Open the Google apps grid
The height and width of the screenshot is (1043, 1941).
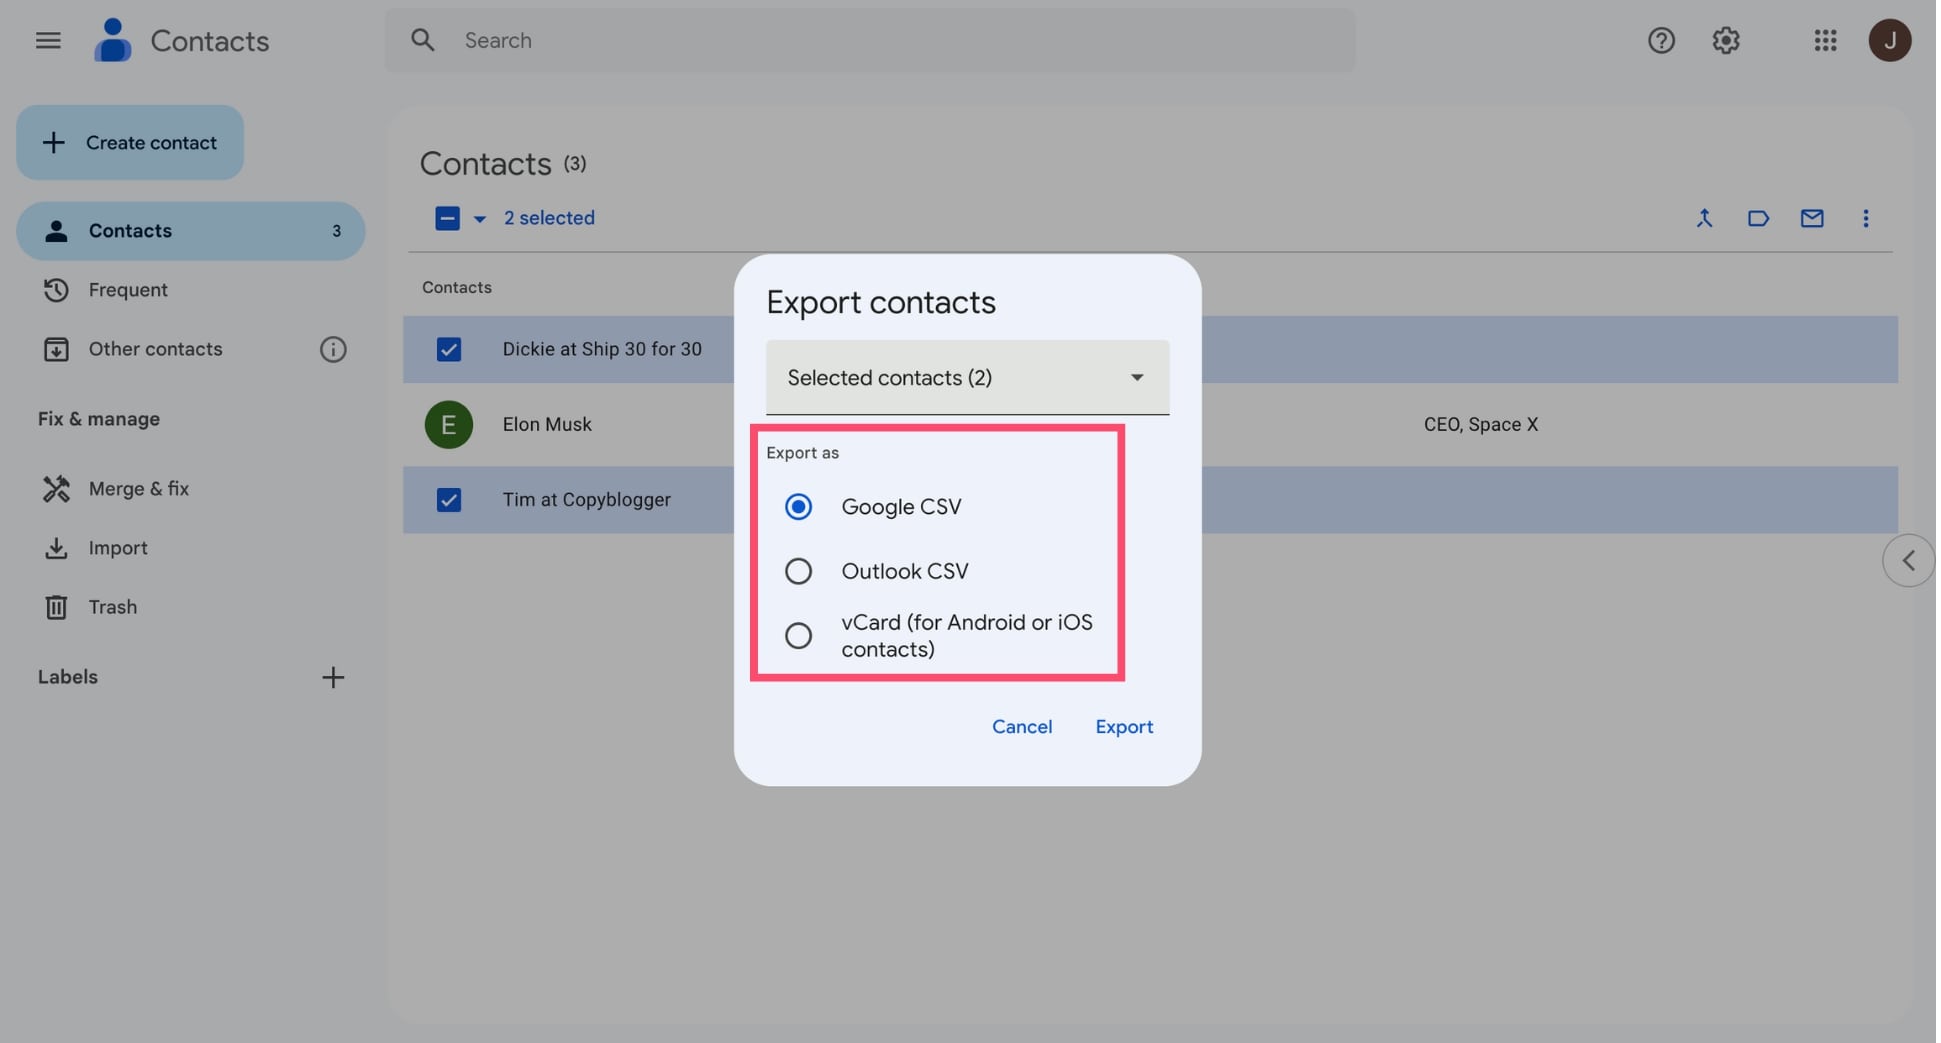tap(1824, 40)
